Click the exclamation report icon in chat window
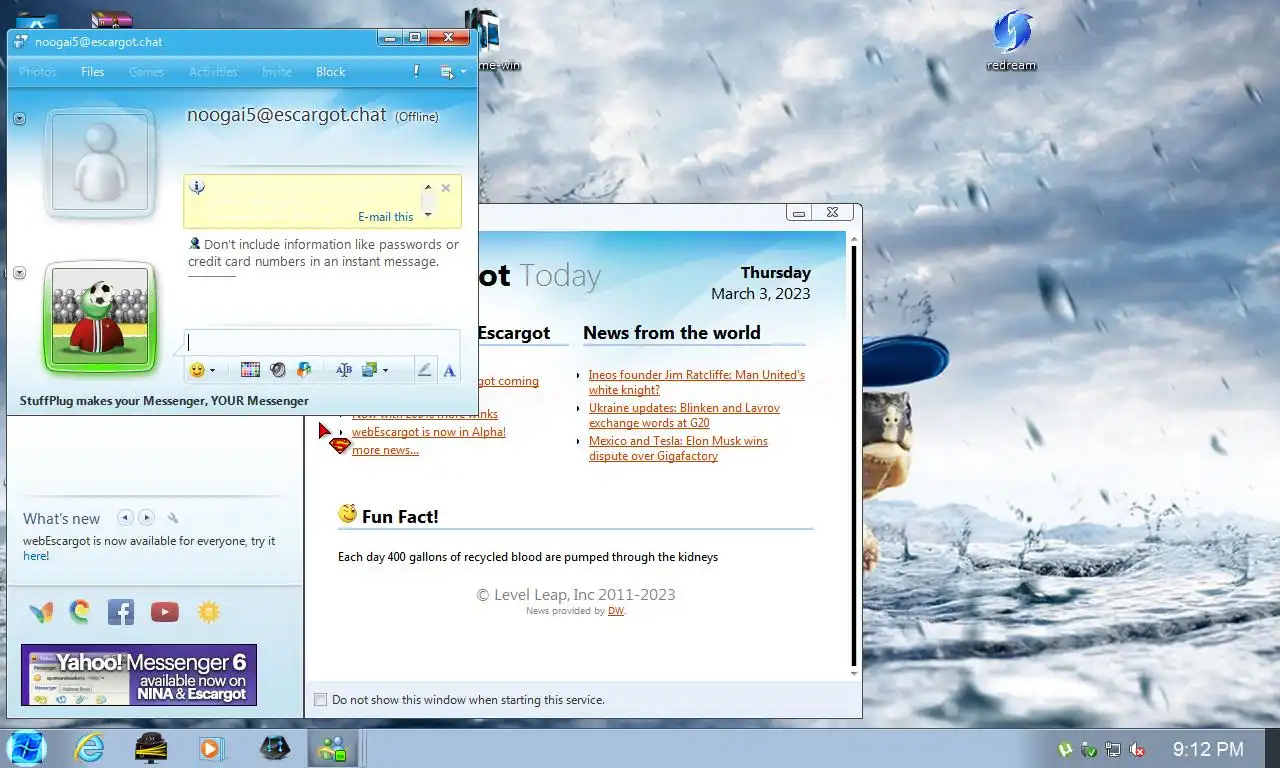 point(416,72)
